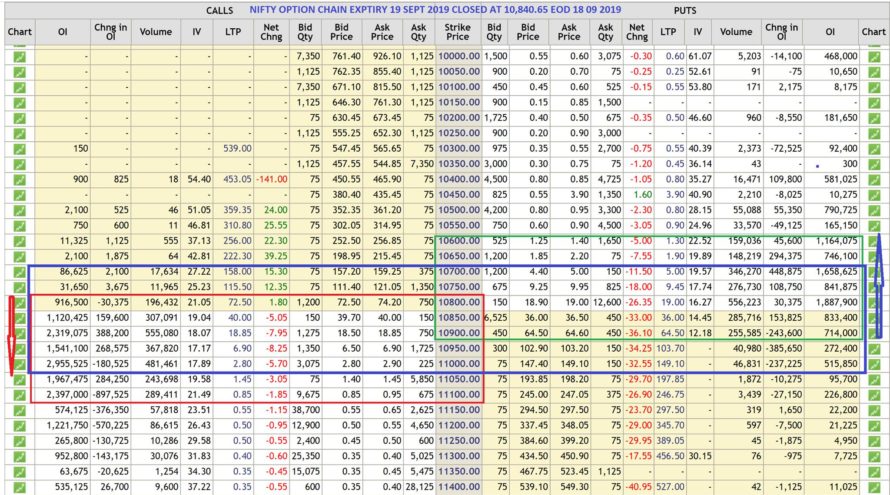Screen dimensions: 890x495
Task: Select the puts ask quantity 12,600
Action: [x=606, y=303]
